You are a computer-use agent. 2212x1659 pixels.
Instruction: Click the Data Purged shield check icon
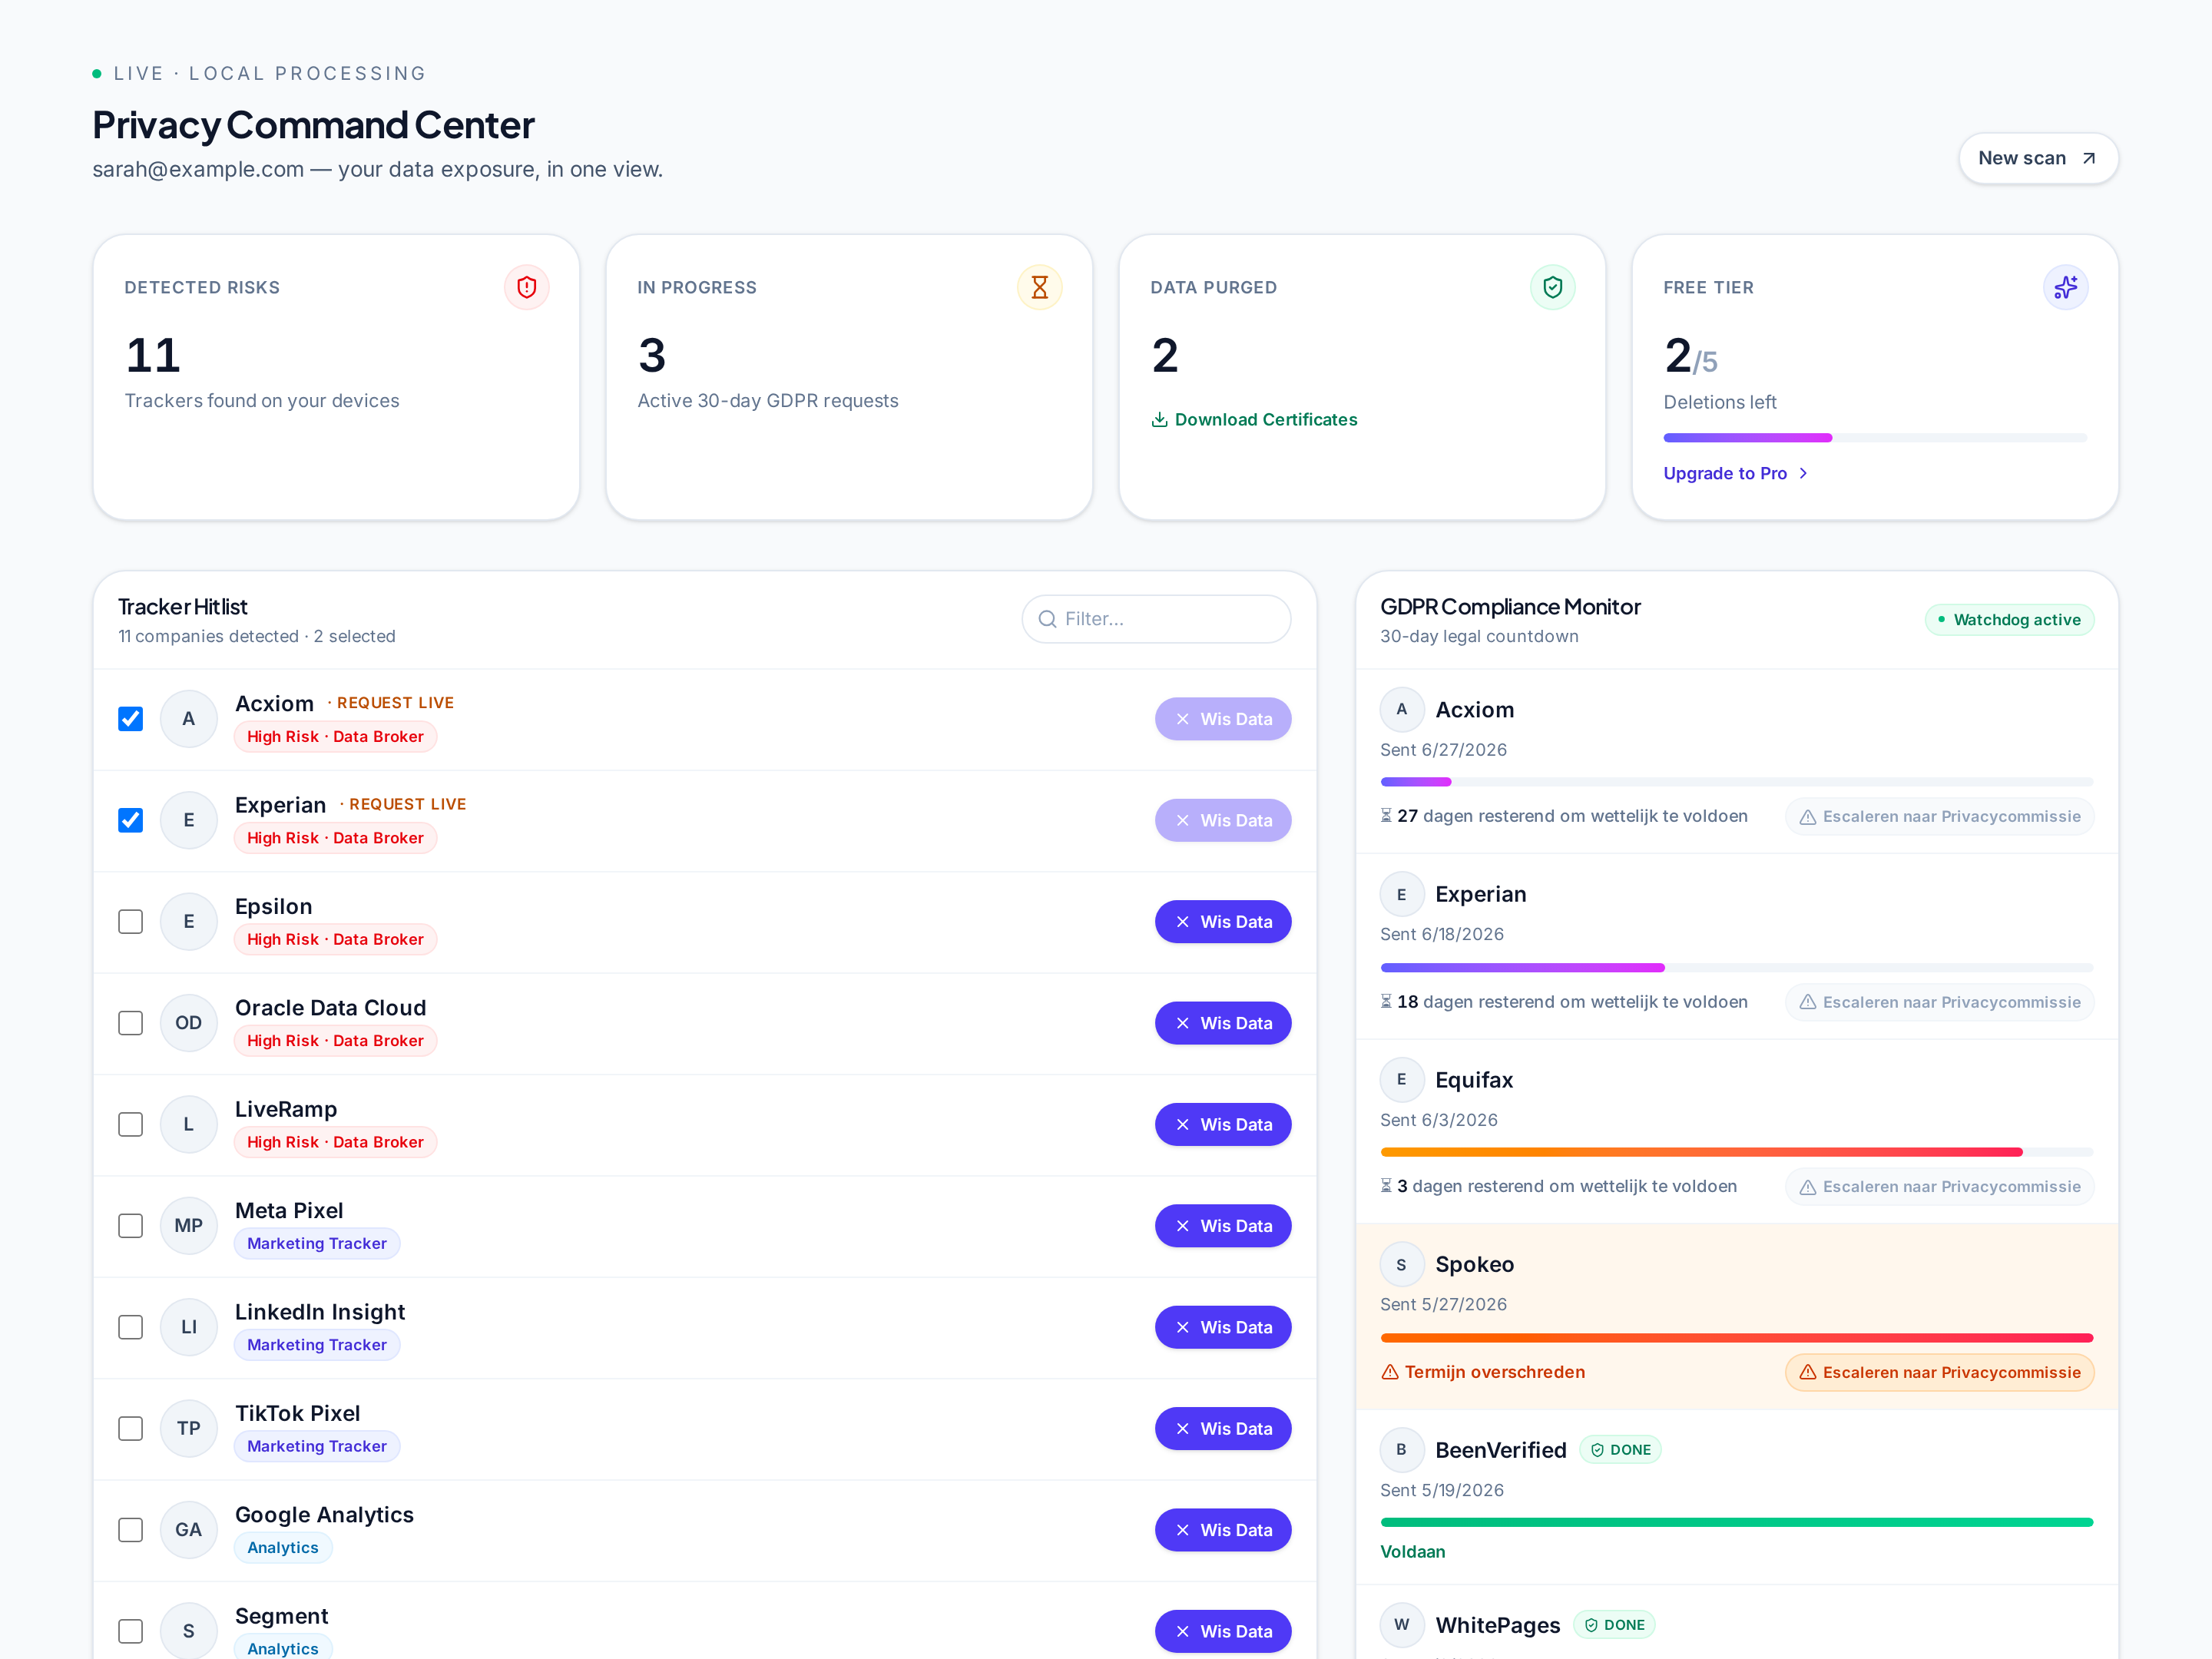pos(1553,288)
